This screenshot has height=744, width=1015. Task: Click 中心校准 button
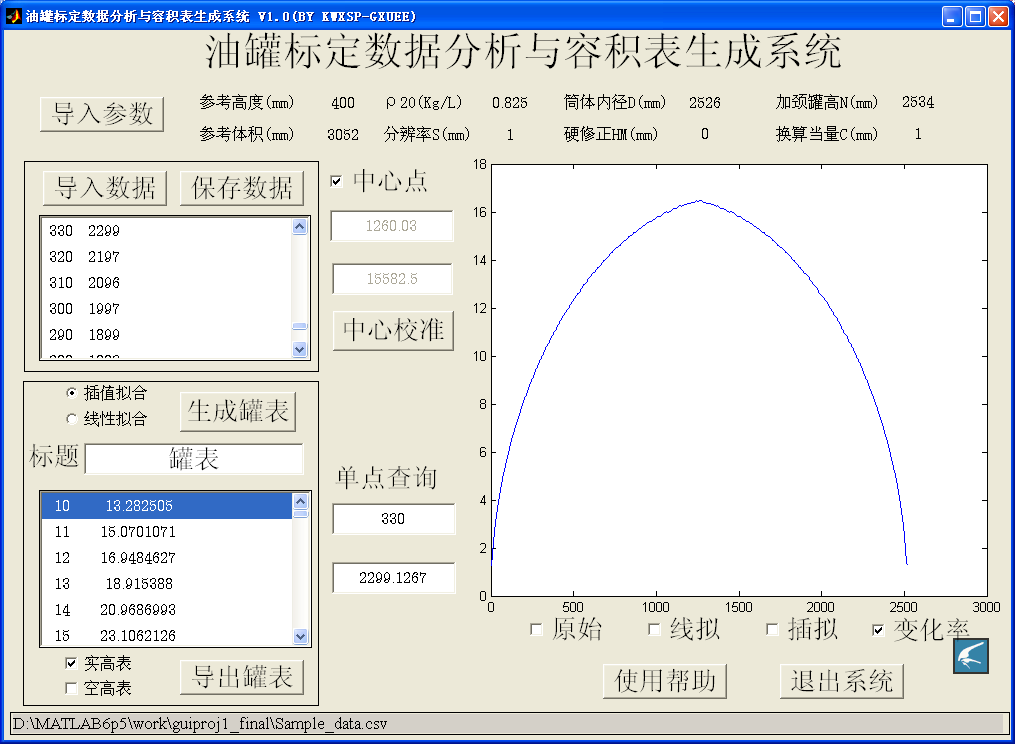[x=393, y=330]
